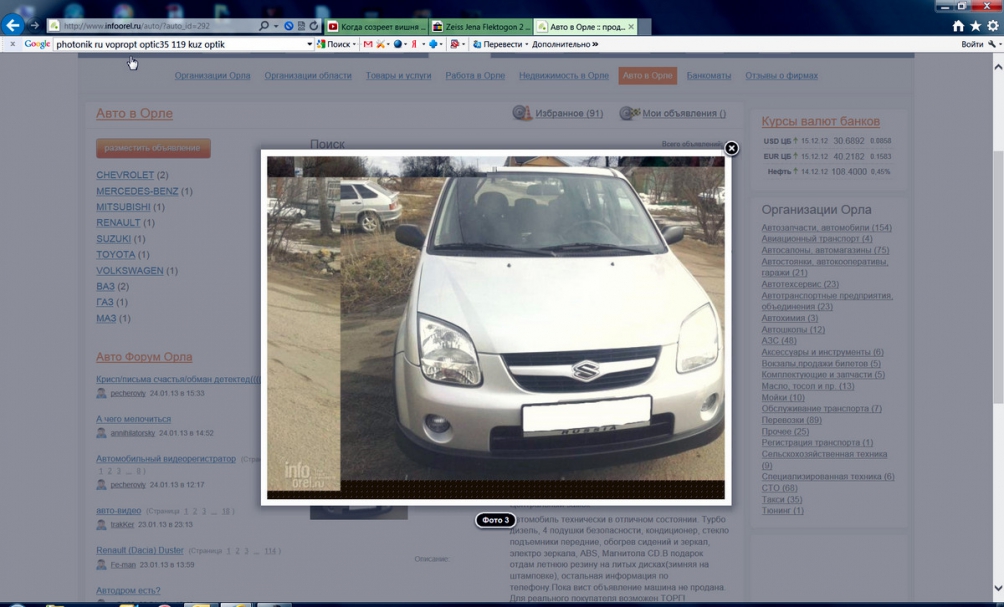Open the browser Home page icon
The width and height of the screenshot is (1004, 607).
[x=958, y=26]
